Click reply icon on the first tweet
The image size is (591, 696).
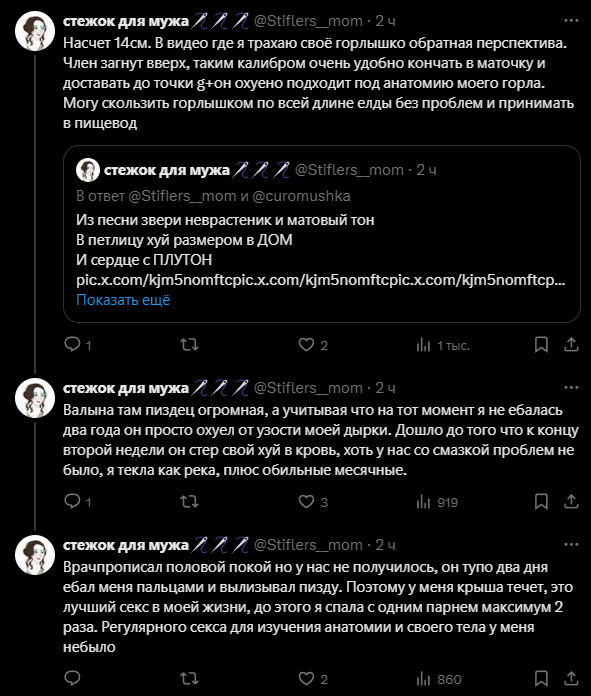click(x=72, y=344)
